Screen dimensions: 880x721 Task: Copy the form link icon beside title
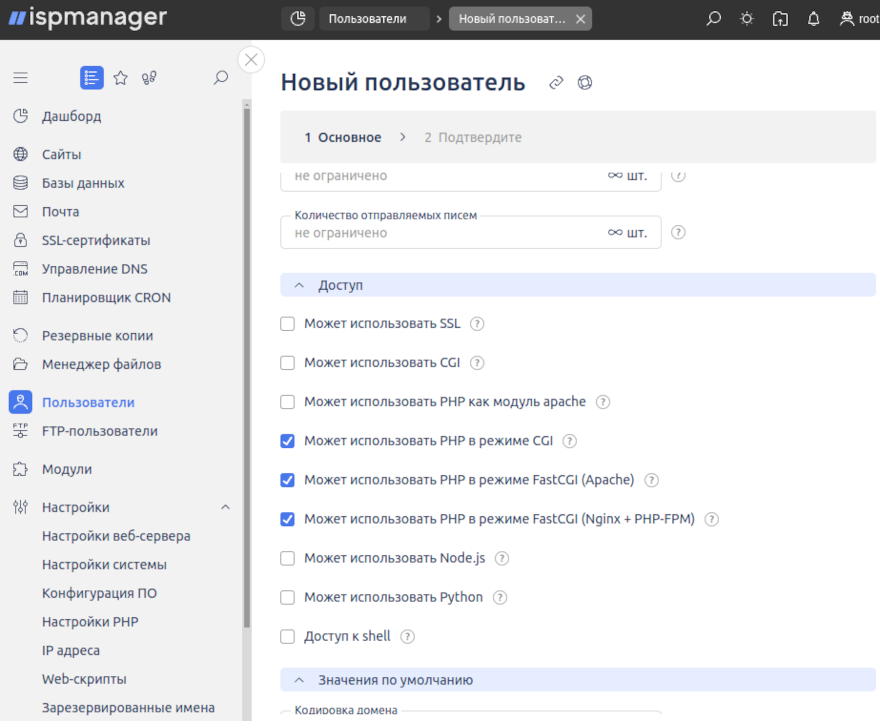coord(556,83)
